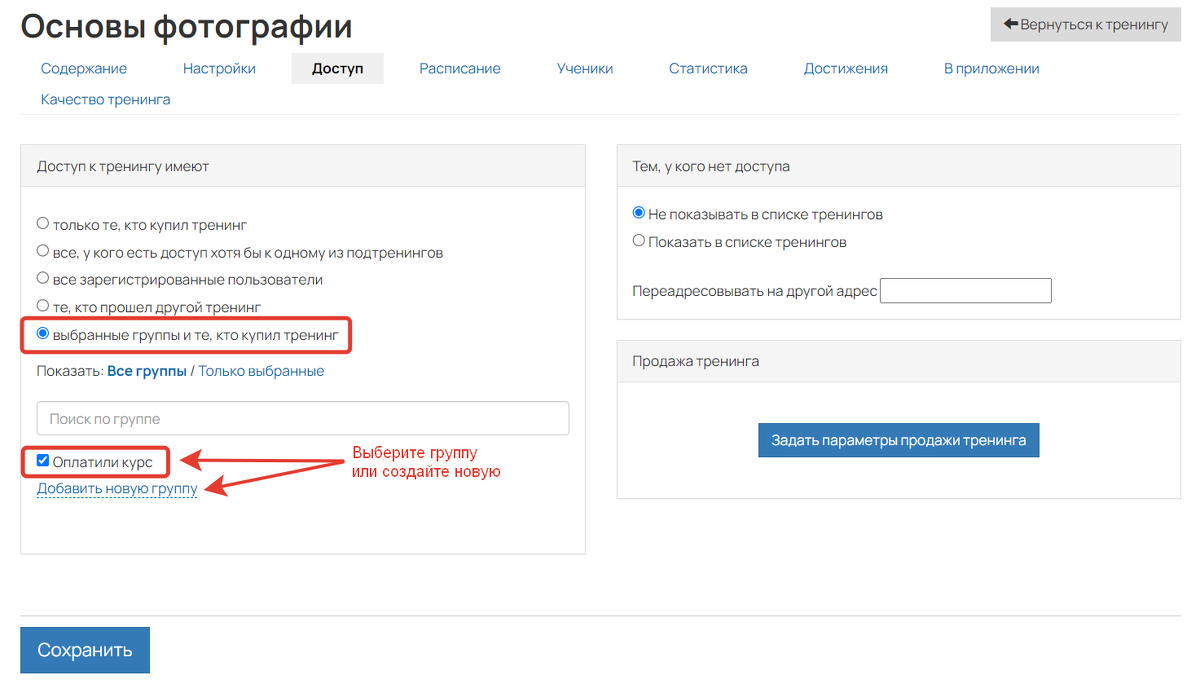Click the Сохранить button
1200x684 pixels.
point(85,650)
